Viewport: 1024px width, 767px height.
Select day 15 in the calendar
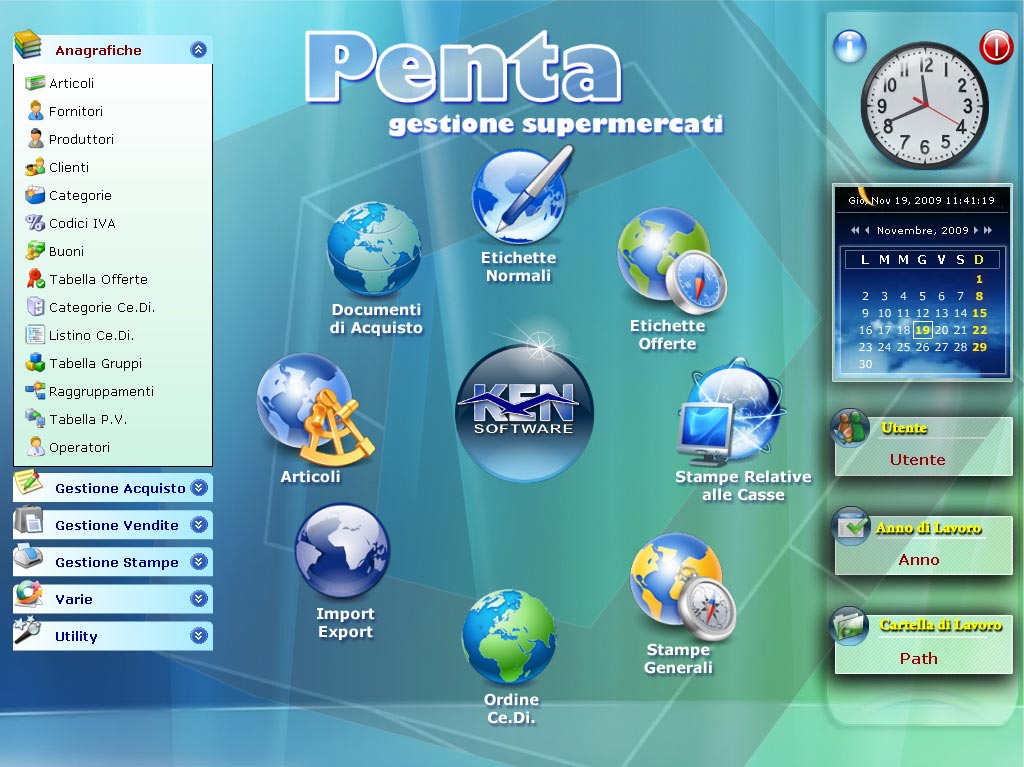click(x=979, y=313)
